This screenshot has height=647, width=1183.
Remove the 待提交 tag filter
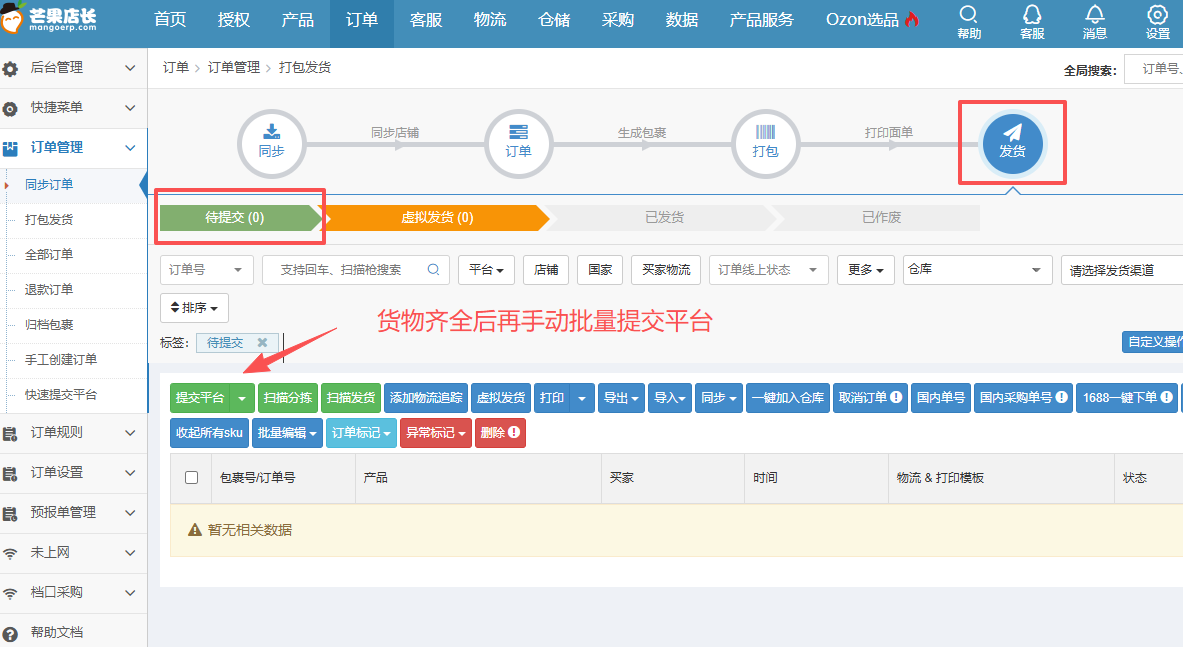point(262,342)
